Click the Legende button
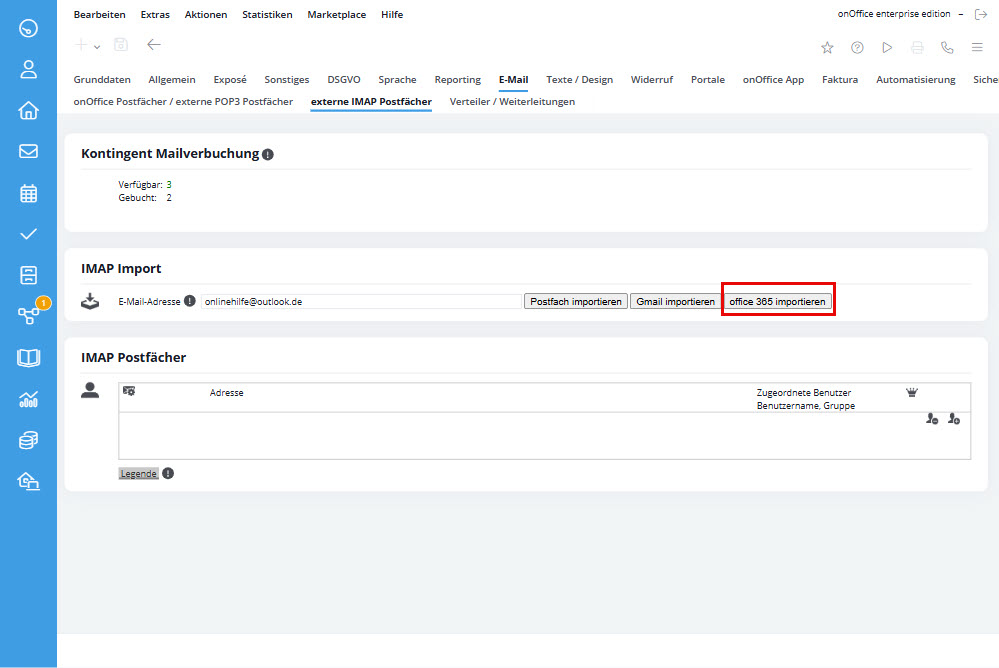Screen dimensions: 999x668 point(138,474)
